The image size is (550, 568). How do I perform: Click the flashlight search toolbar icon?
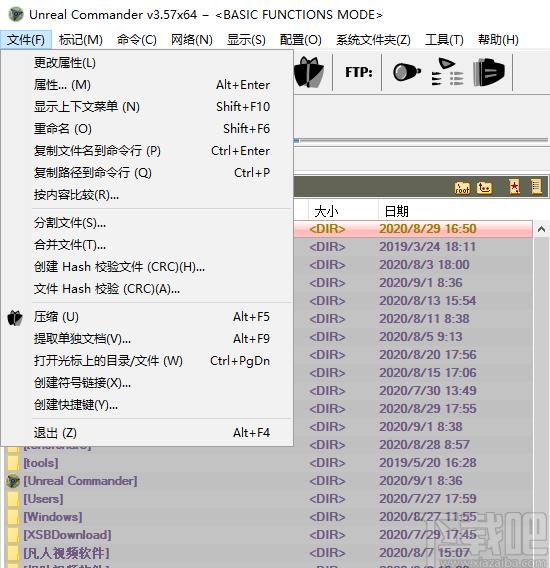coord(406,72)
